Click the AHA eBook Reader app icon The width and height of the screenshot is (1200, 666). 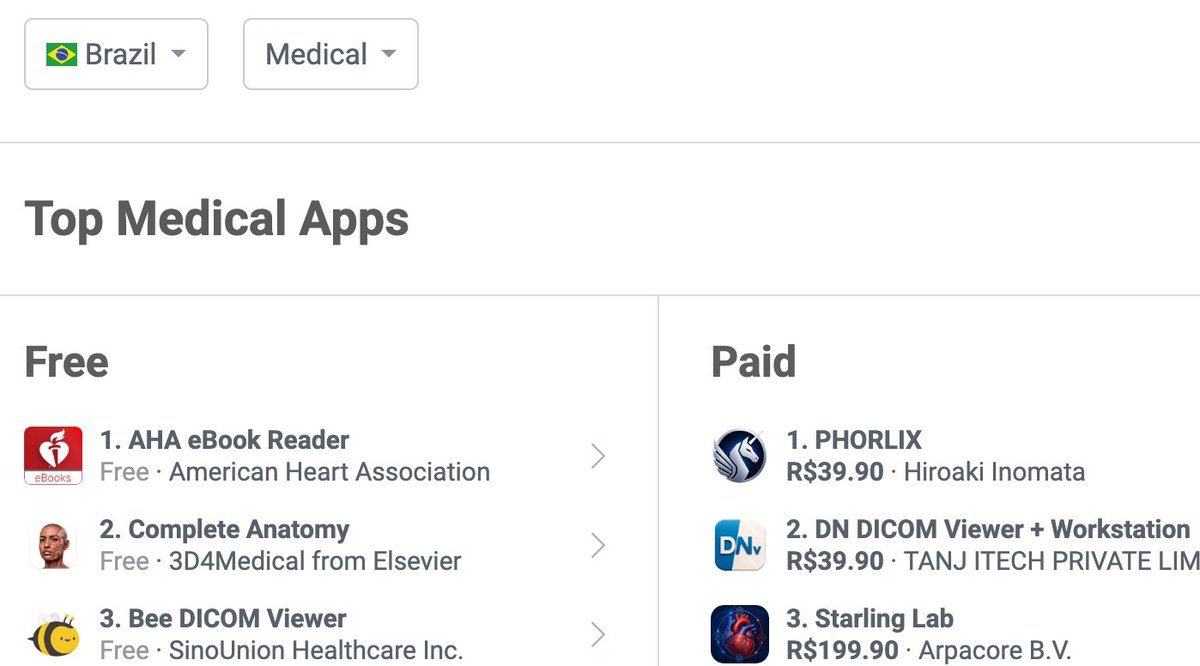53,456
